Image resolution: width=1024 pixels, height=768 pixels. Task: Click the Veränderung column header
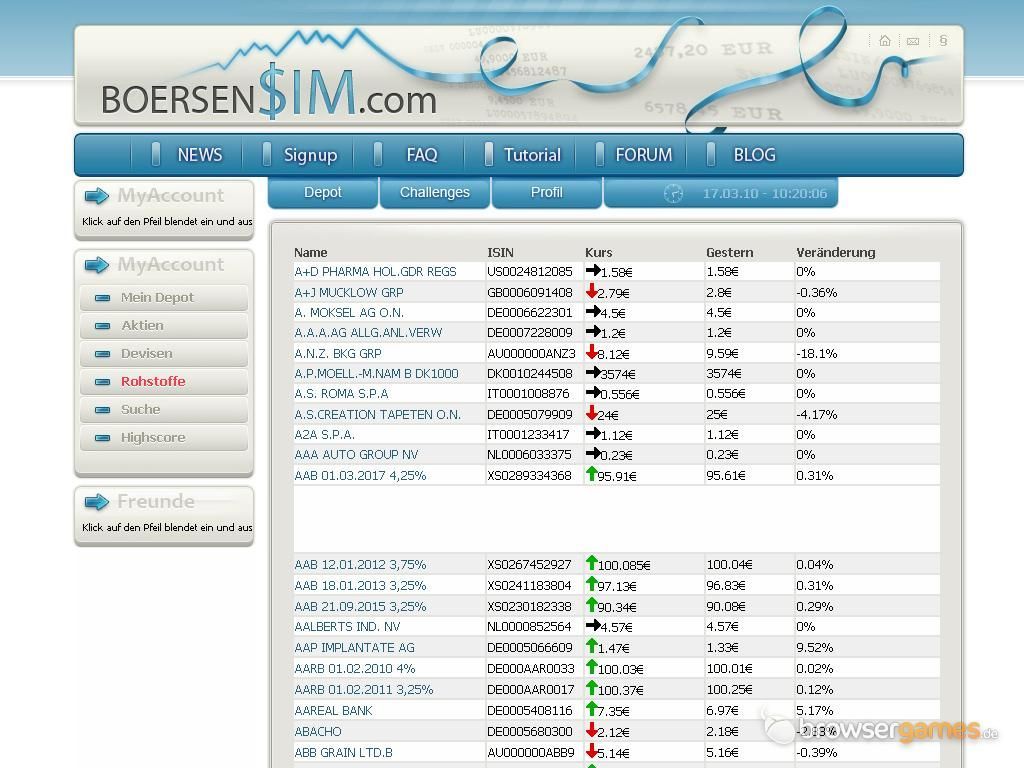(x=835, y=252)
